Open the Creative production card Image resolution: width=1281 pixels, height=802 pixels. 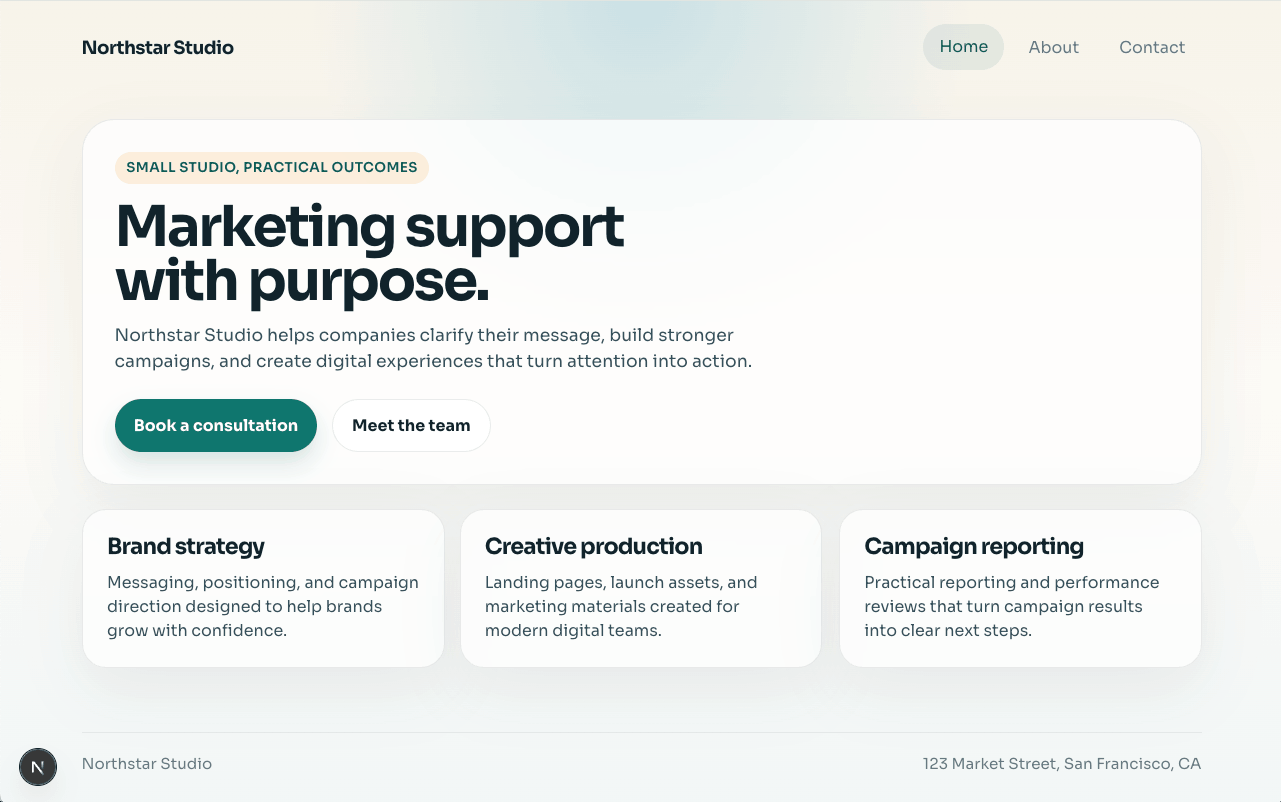click(x=593, y=546)
